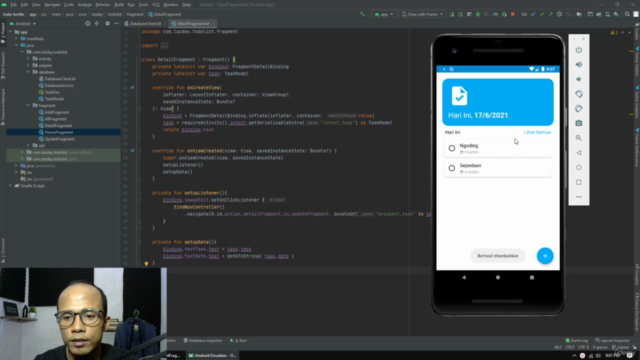Collapse the java folder
Screen dimensions: 640x360
[x=16, y=45]
